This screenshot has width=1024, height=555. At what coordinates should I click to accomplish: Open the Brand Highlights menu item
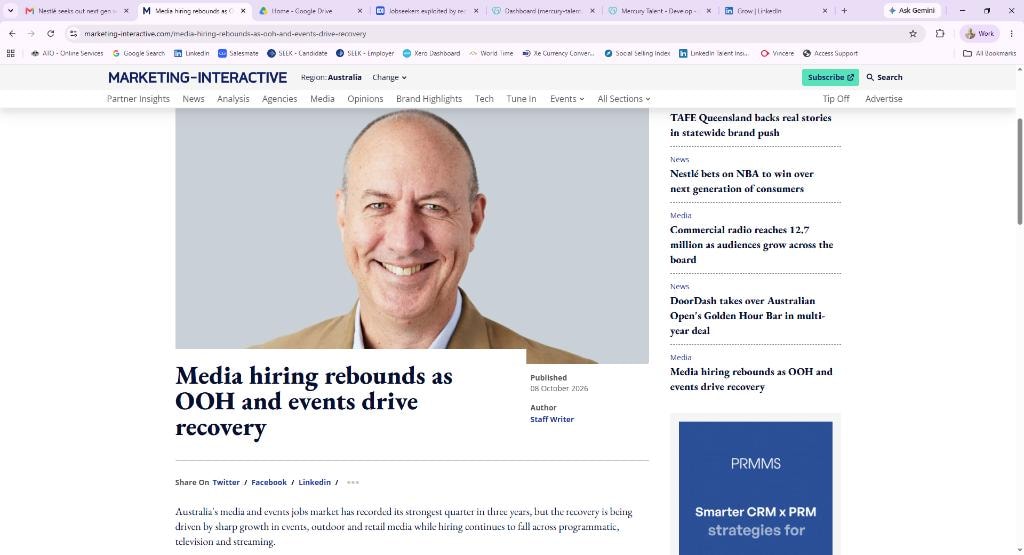tap(429, 99)
